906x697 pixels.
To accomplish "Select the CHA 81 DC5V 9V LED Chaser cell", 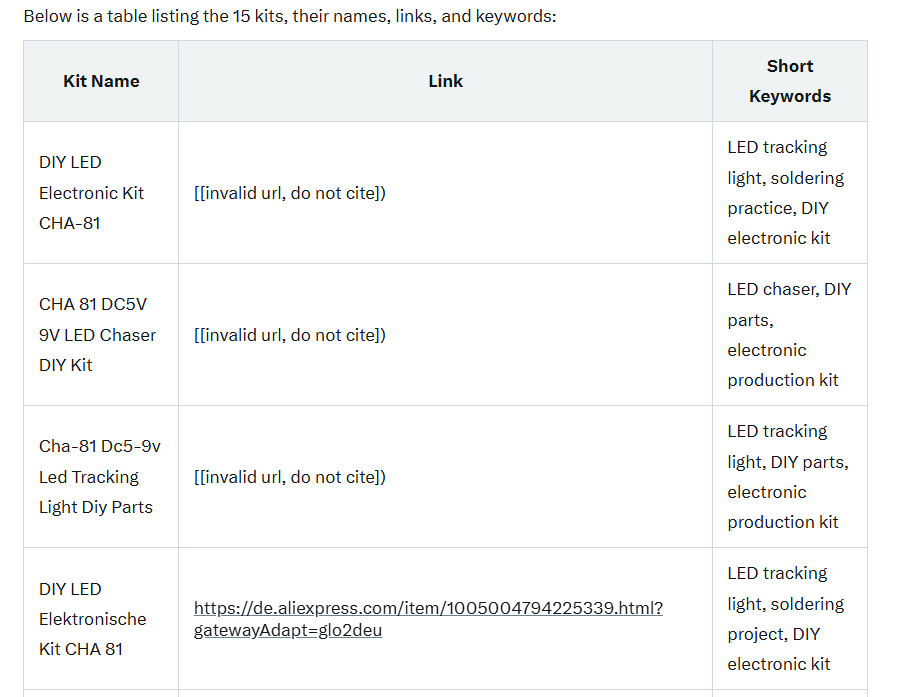I will (101, 335).
